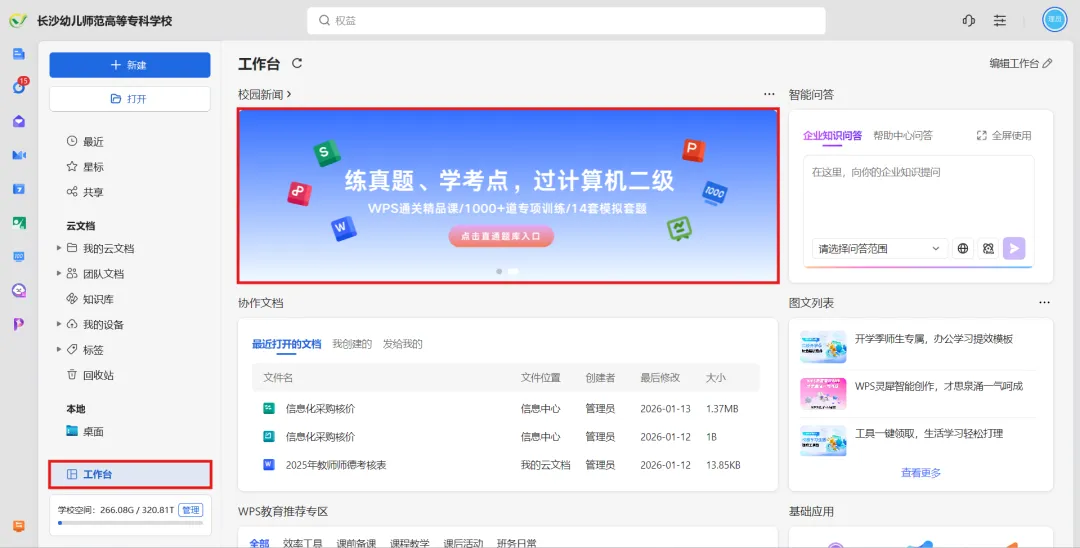Screen dimensions: 1080x548
Task: Select 我创建的 tab
Action: pos(352,344)
